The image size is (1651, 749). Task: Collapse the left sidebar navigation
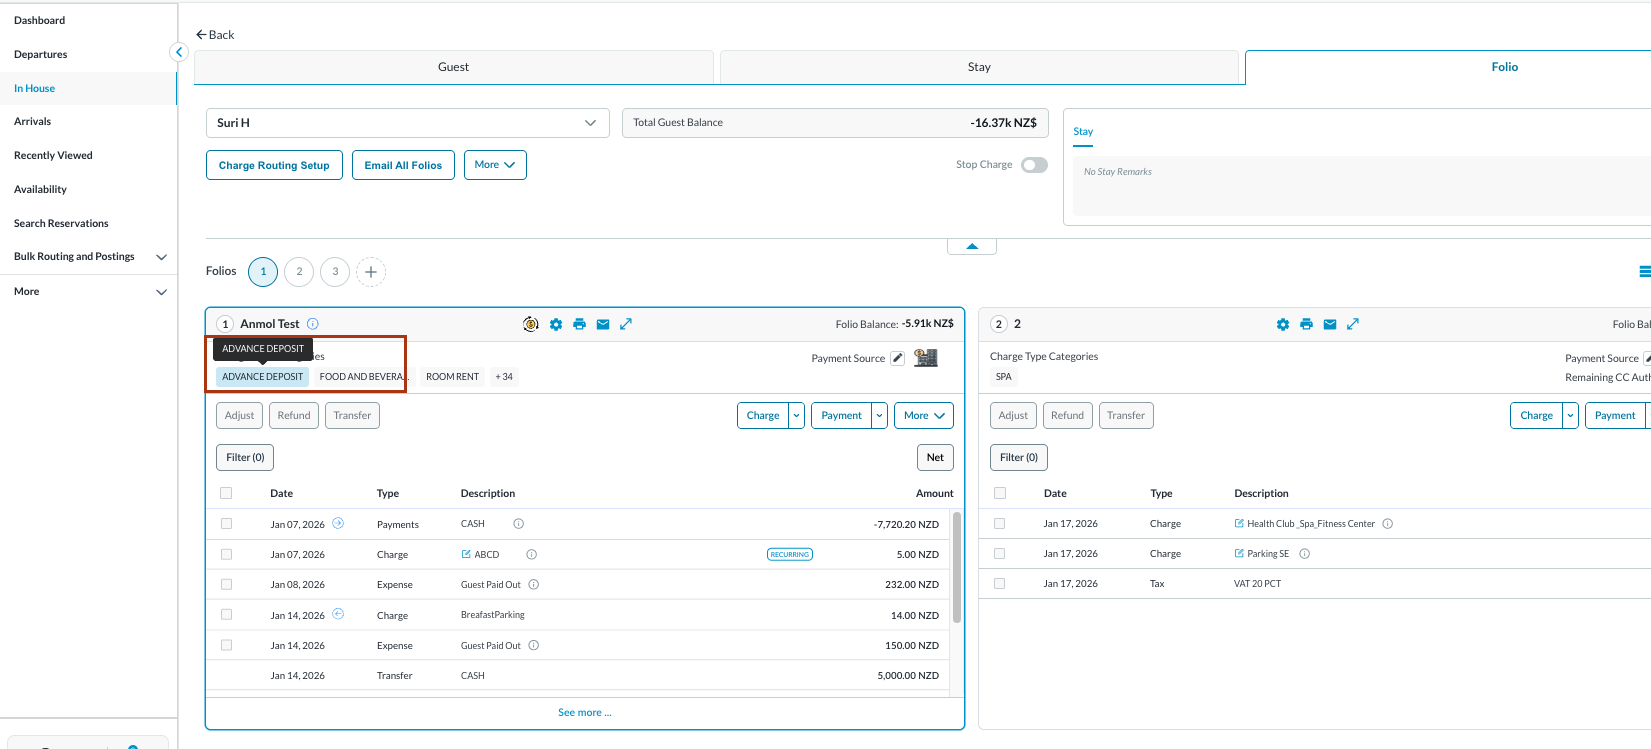click(179, 52)
